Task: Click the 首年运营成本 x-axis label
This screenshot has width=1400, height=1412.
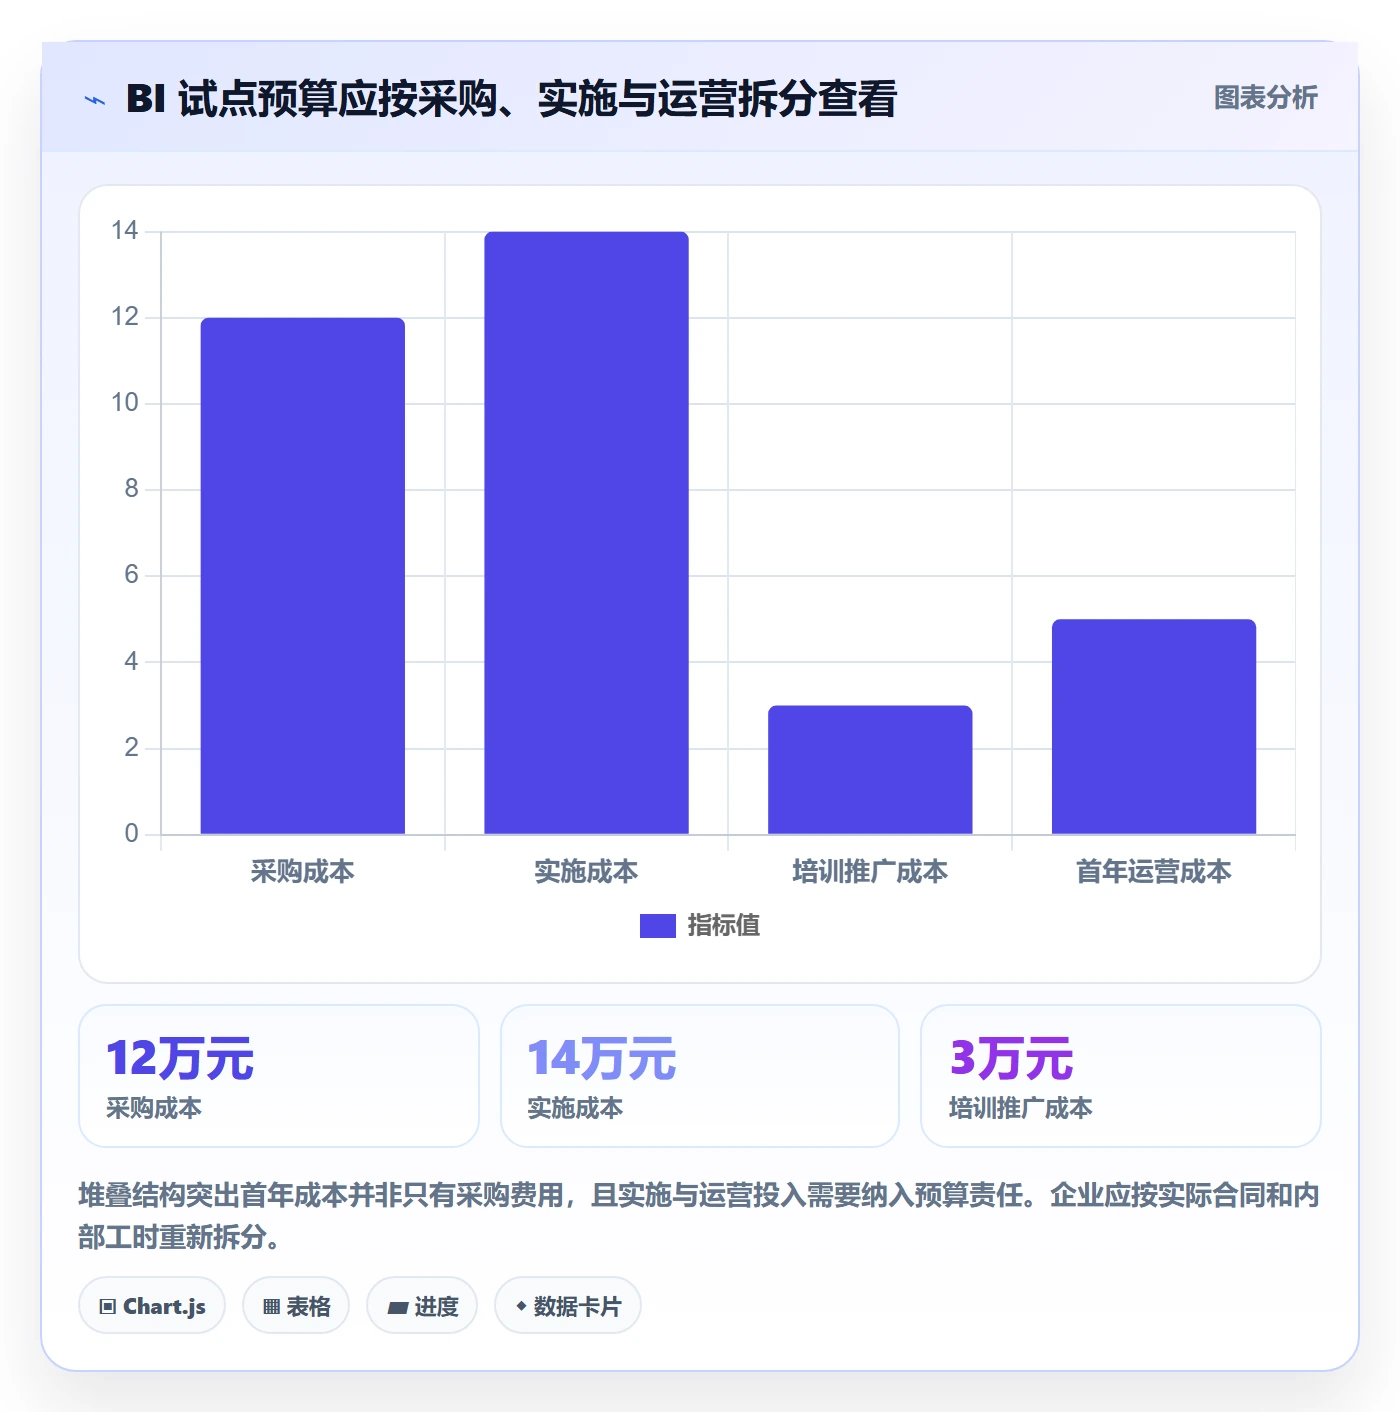Action: click(1154, 872)
